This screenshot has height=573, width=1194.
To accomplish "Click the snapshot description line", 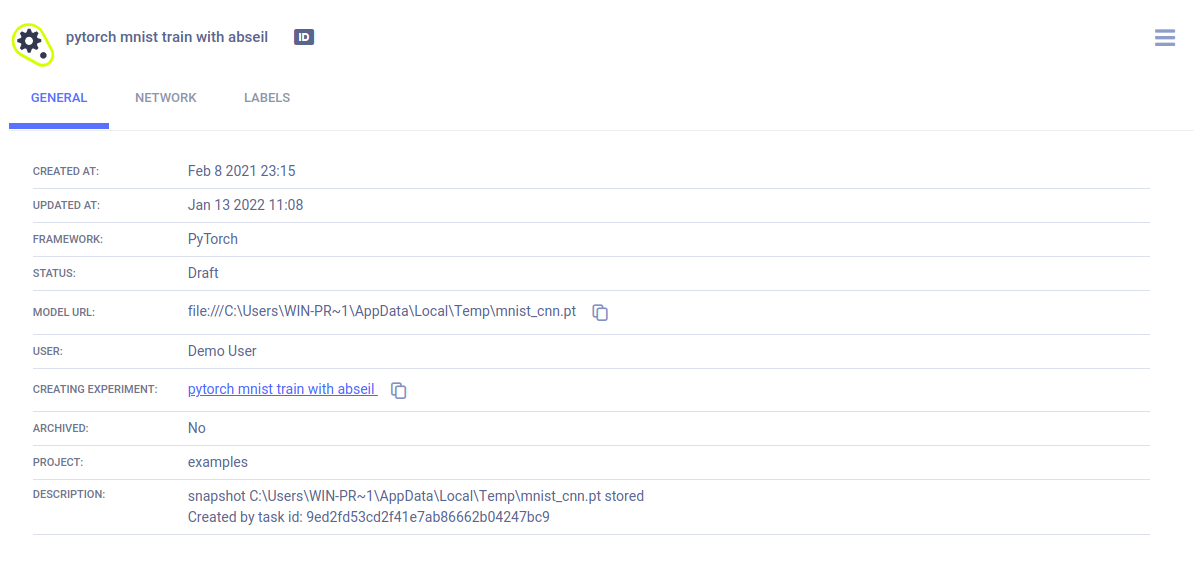I will pyautogui.click(x=416, y=496).
